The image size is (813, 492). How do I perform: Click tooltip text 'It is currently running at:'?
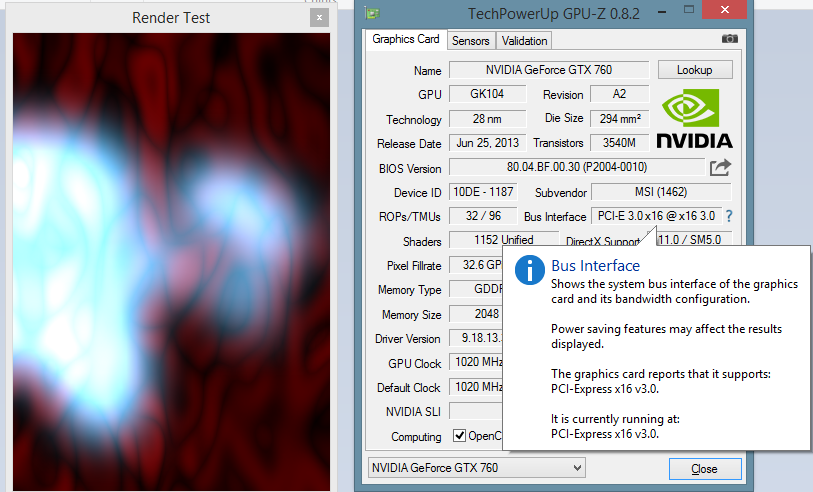(x=615, y=419)
